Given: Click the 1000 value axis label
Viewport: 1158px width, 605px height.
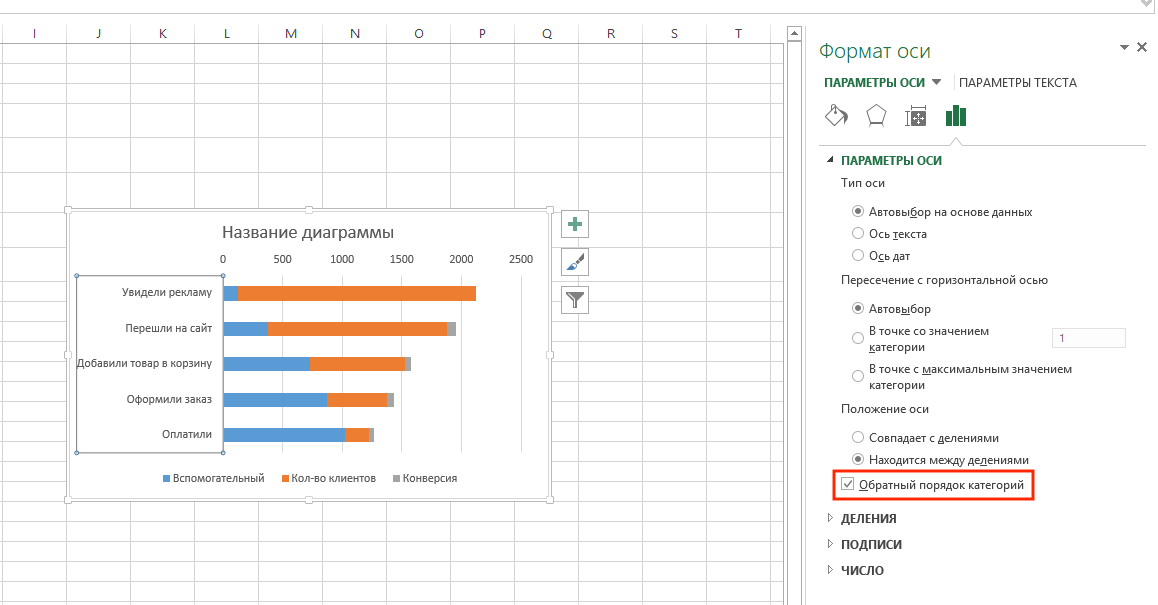Looking at the screenshot, I should (342, 259).
